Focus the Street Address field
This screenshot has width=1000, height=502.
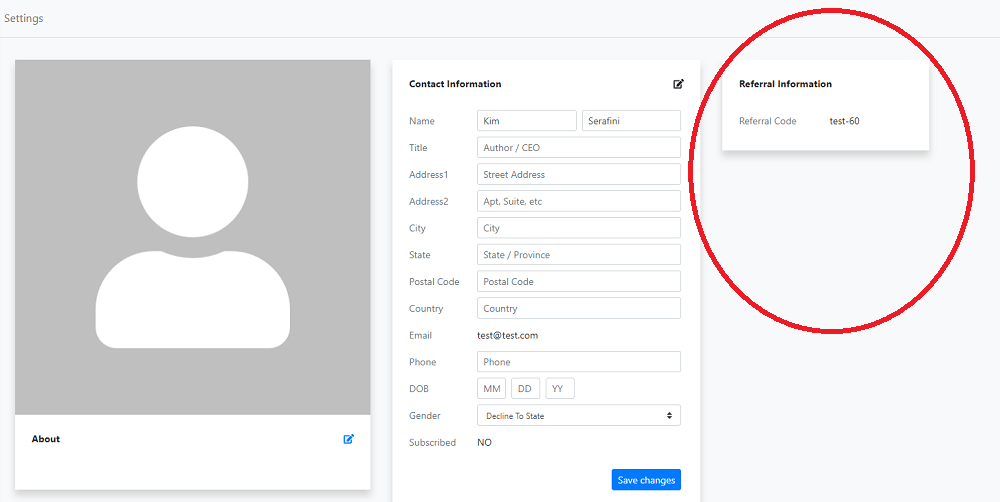coord(578,174)
